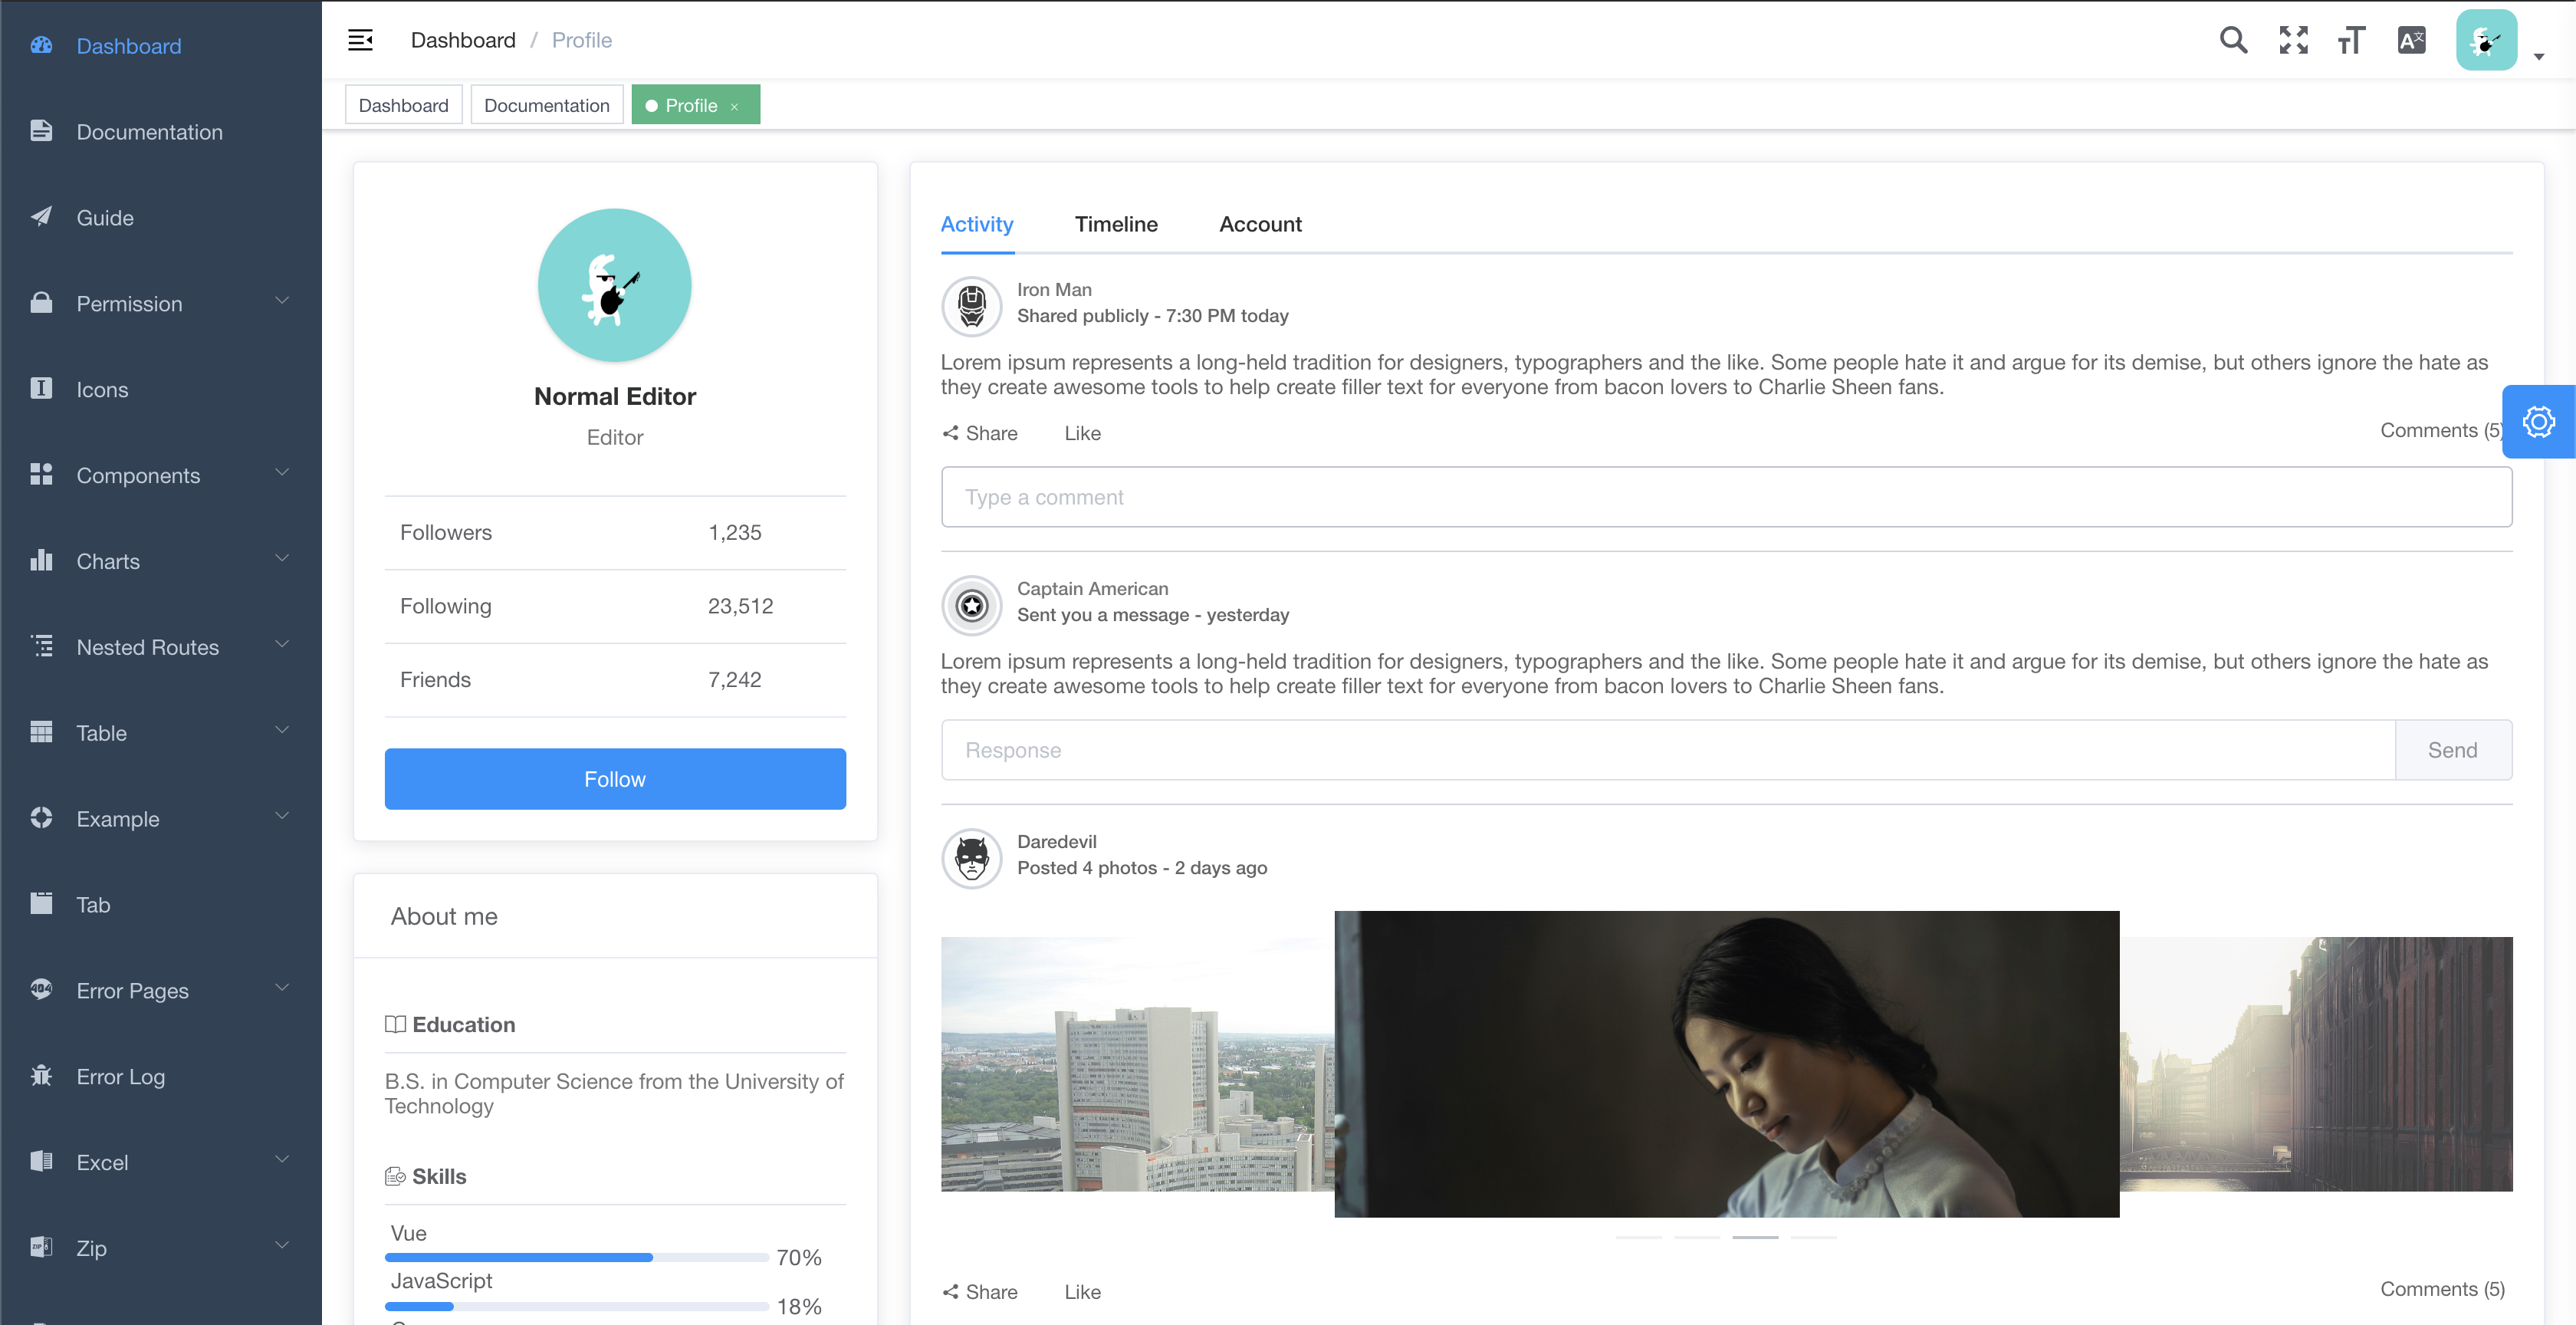2576x1325 pixels.
Task: Click the Nested Routes list icon
Action: coord(41,646)
